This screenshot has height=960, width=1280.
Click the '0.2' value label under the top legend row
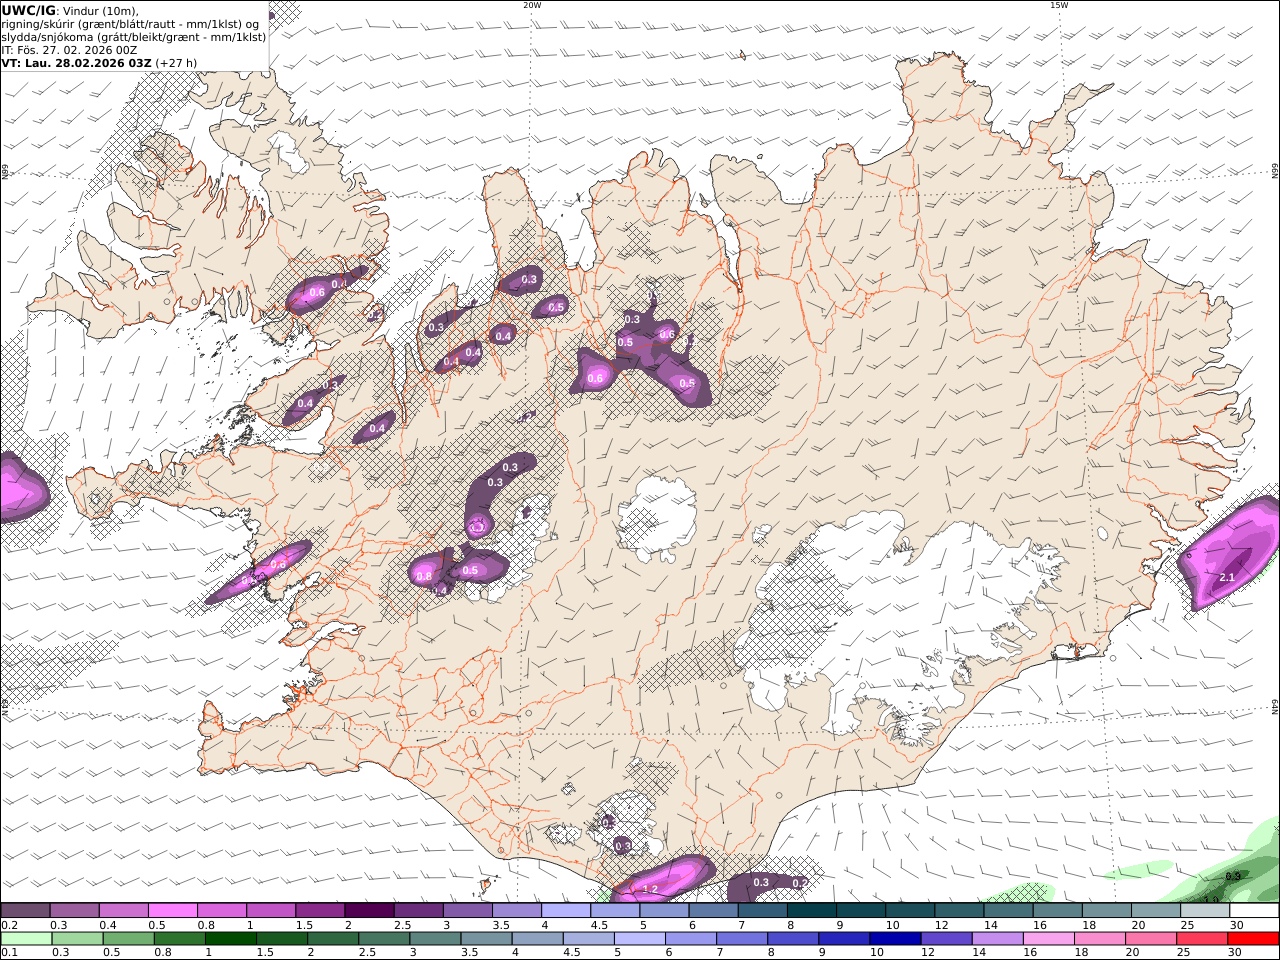[x=7, y=925]
